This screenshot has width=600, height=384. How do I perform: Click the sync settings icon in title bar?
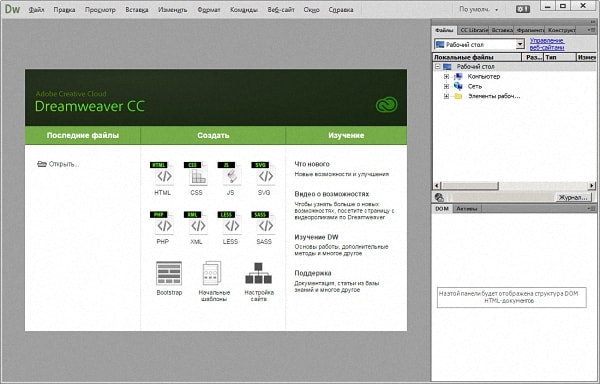pyautogui.click(x=523, y=9)
